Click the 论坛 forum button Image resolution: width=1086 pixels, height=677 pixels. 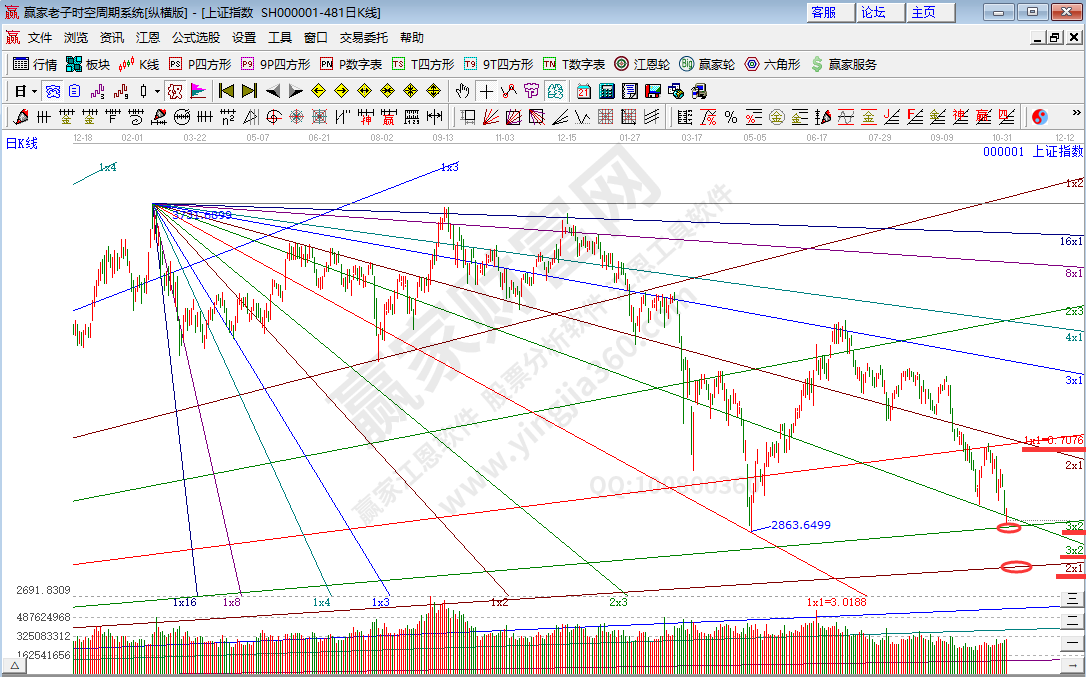point(873,12)
